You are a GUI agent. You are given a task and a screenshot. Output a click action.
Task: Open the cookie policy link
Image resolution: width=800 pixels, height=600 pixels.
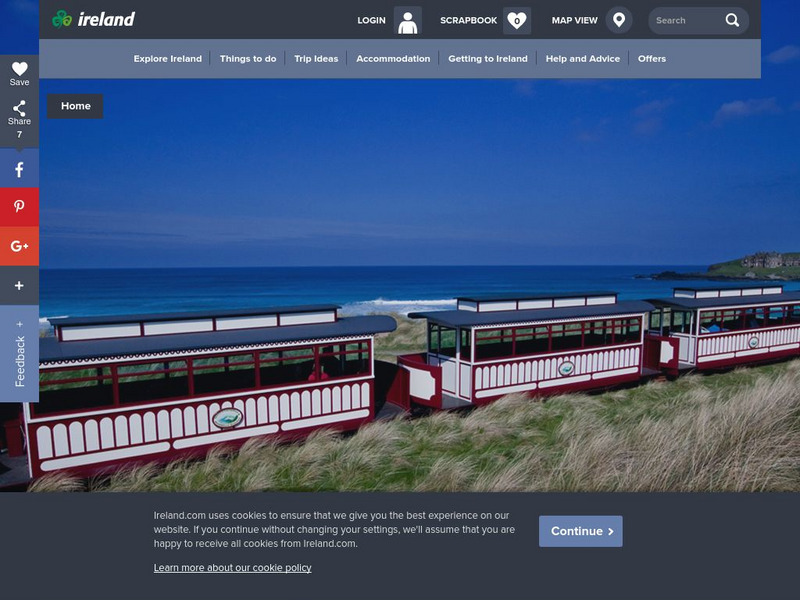tap(230, 567)
